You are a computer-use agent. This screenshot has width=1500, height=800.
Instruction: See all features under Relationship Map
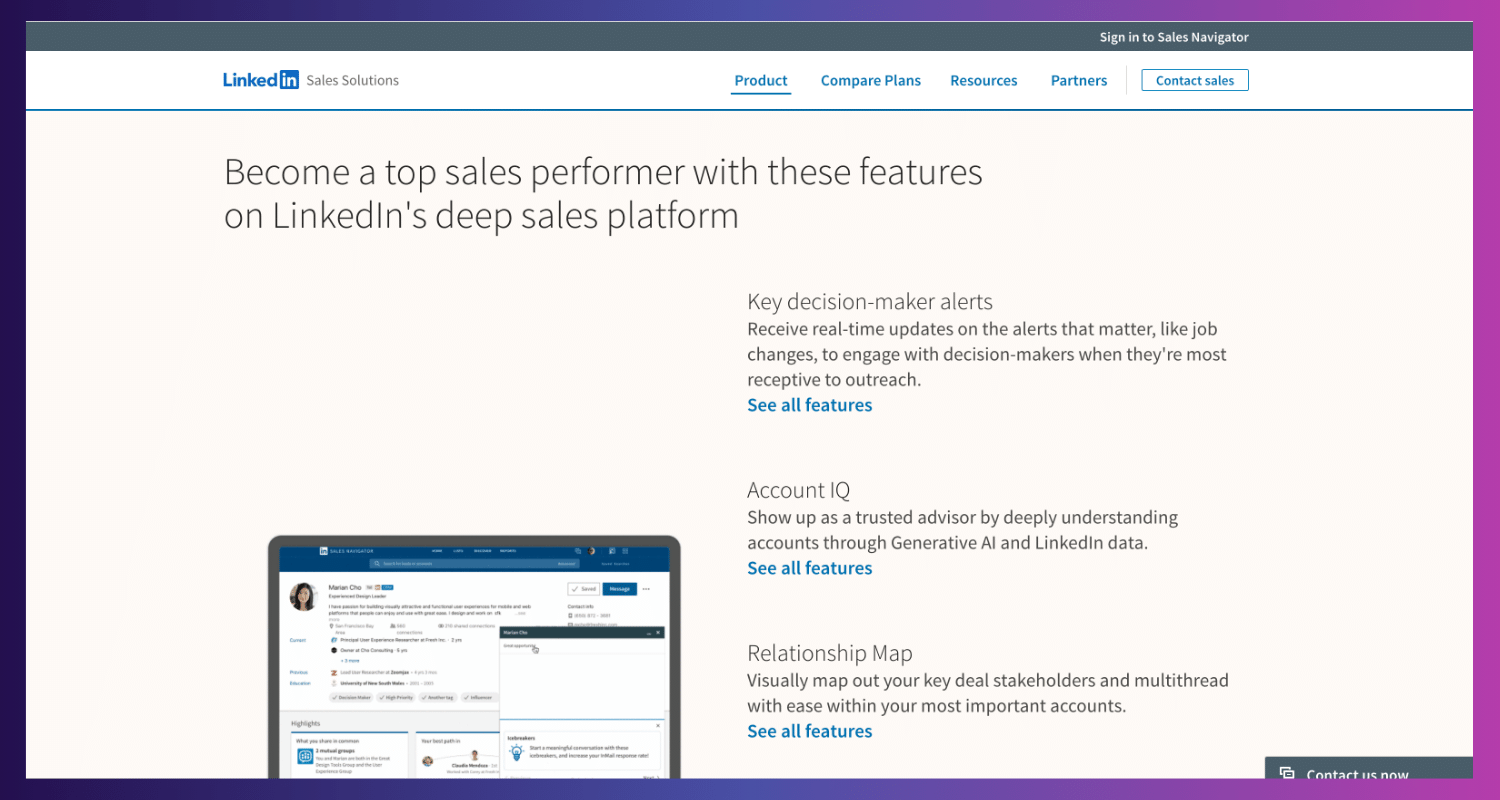point(810,731)
